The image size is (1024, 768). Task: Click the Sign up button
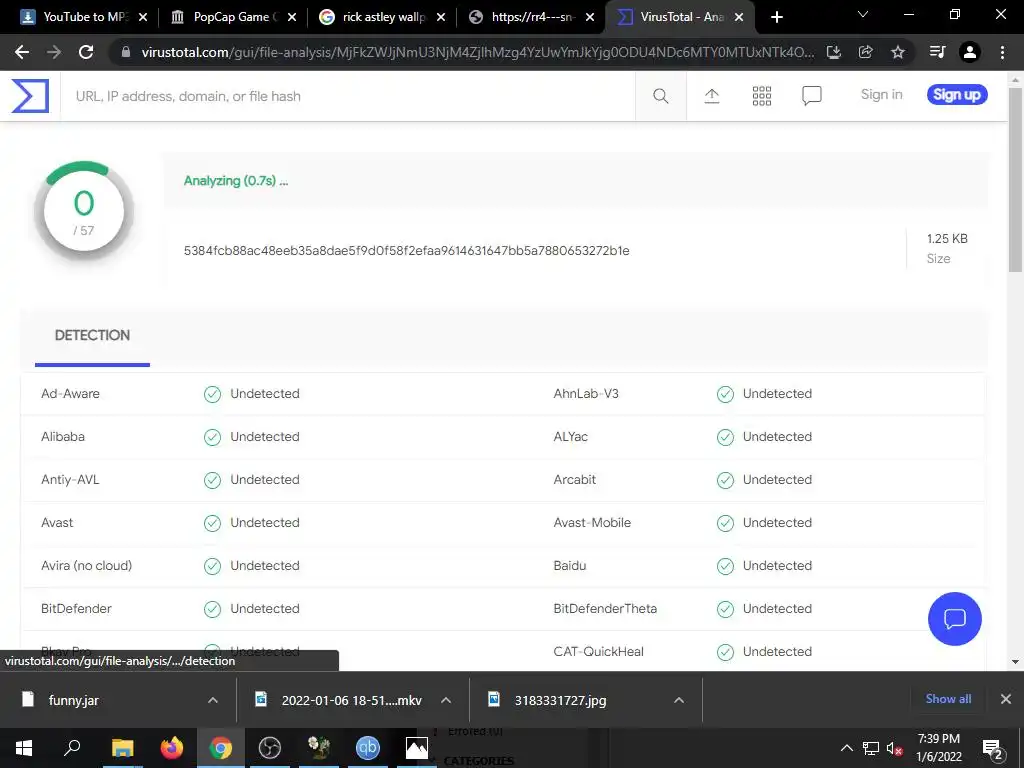point(957,95)
